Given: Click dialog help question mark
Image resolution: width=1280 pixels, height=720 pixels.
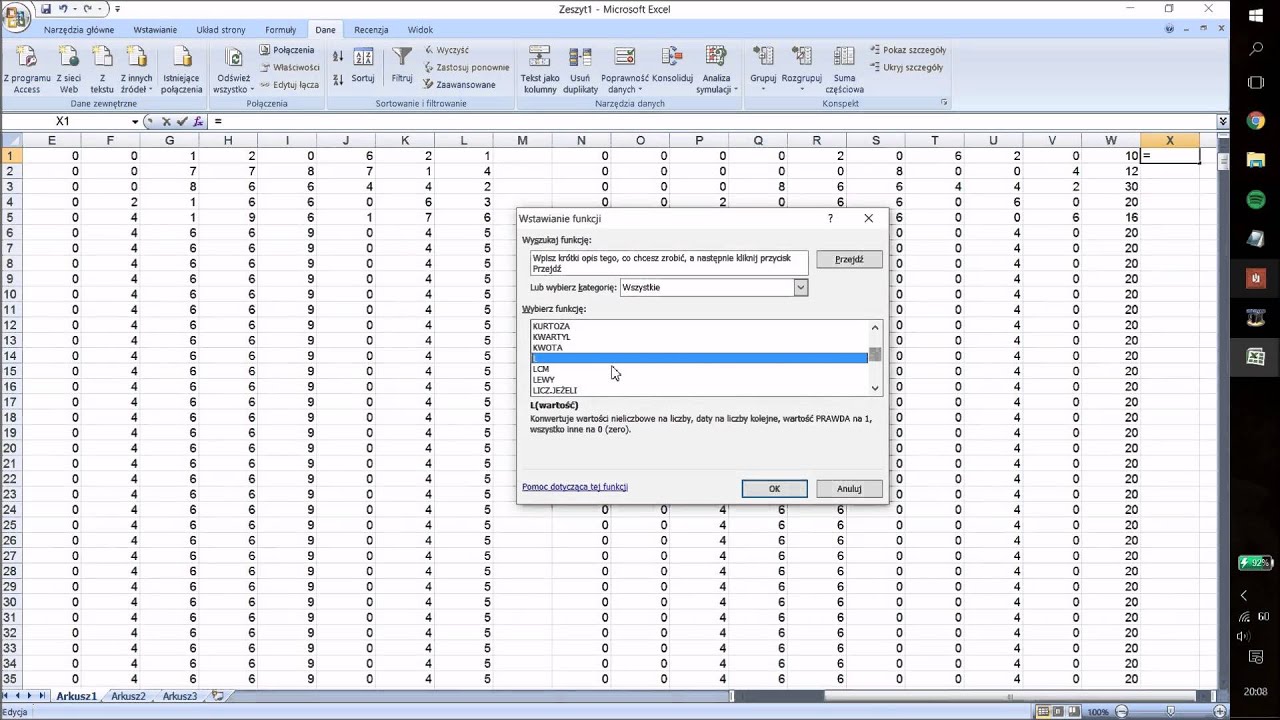Looking at the screenshot, I should pos(830,218).
